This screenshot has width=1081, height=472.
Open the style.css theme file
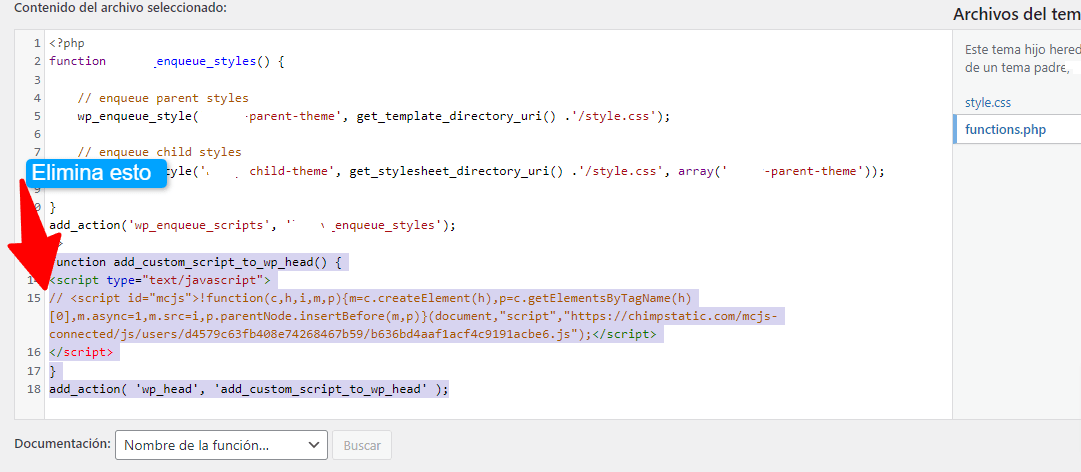point(987,103)
